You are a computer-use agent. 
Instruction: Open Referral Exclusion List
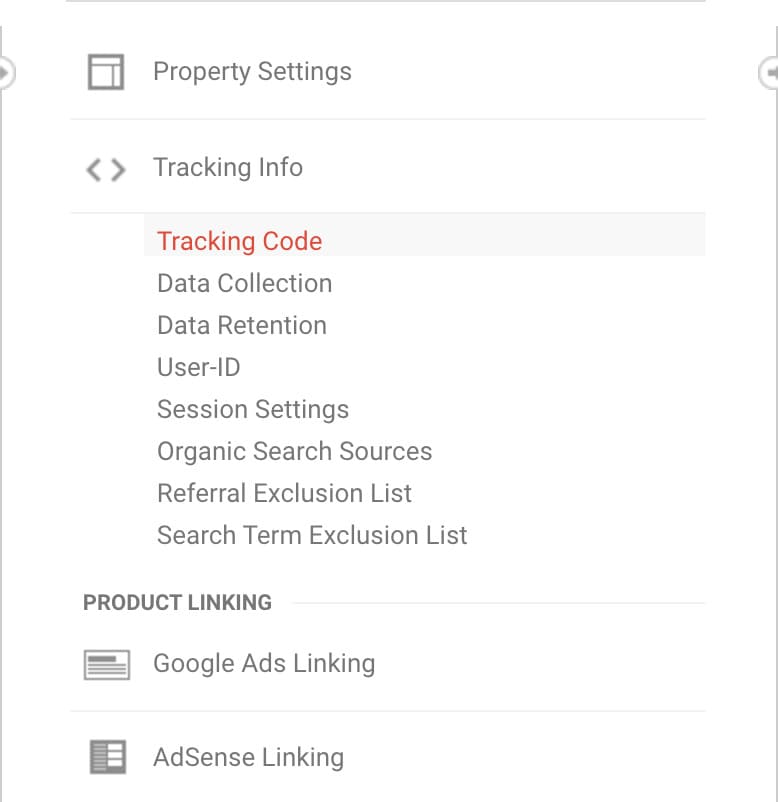tap(284, 493)
